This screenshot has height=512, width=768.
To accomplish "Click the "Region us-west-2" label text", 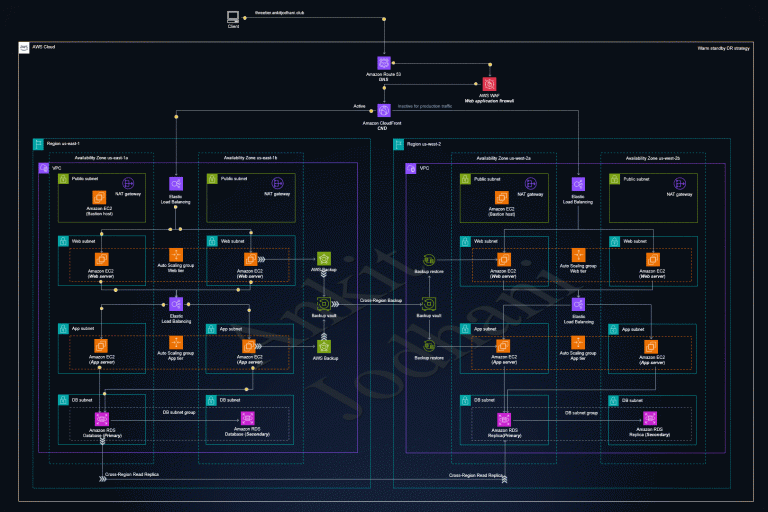I will point(424,144).
